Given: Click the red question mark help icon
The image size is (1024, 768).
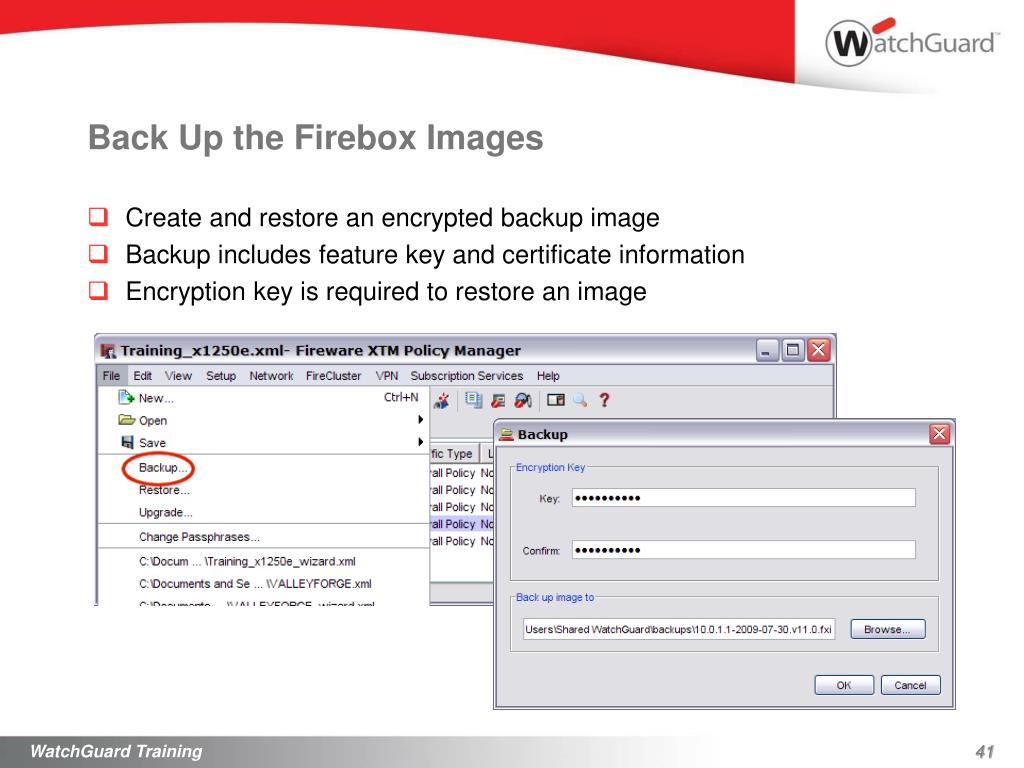Looking at the screenshot, I should point(604,400).
